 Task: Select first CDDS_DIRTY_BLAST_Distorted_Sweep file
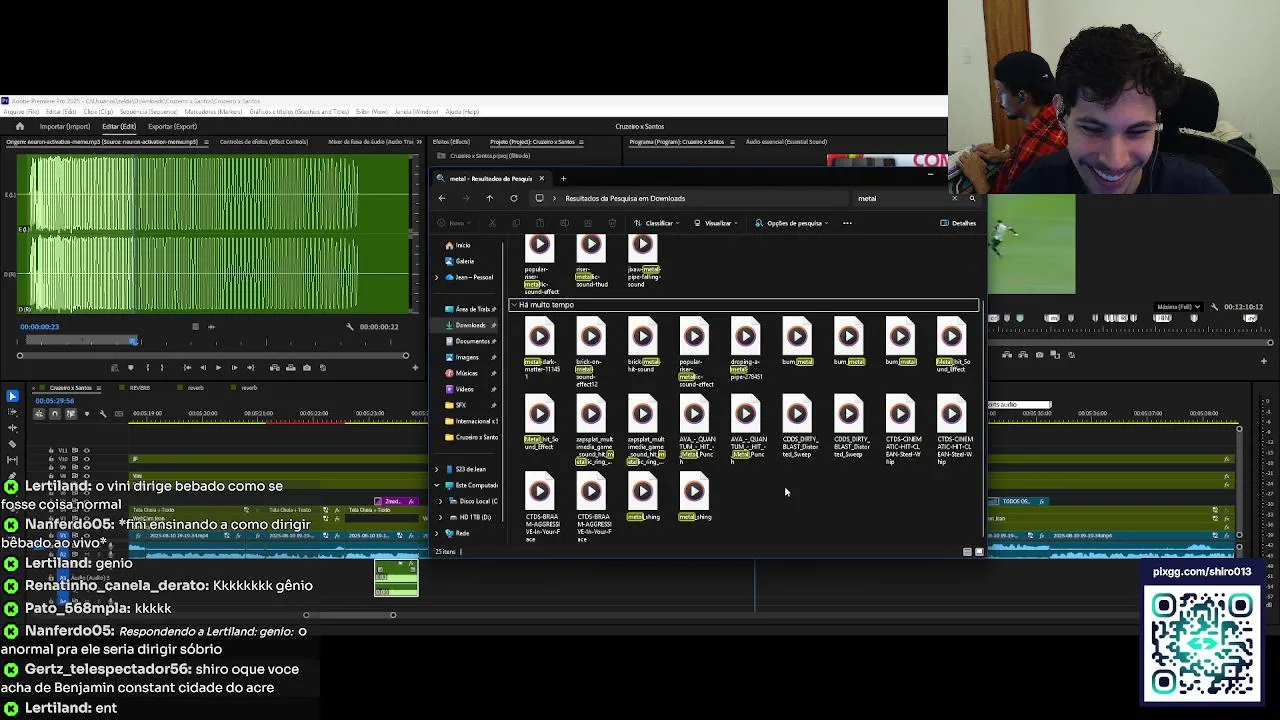coord(798,428)
